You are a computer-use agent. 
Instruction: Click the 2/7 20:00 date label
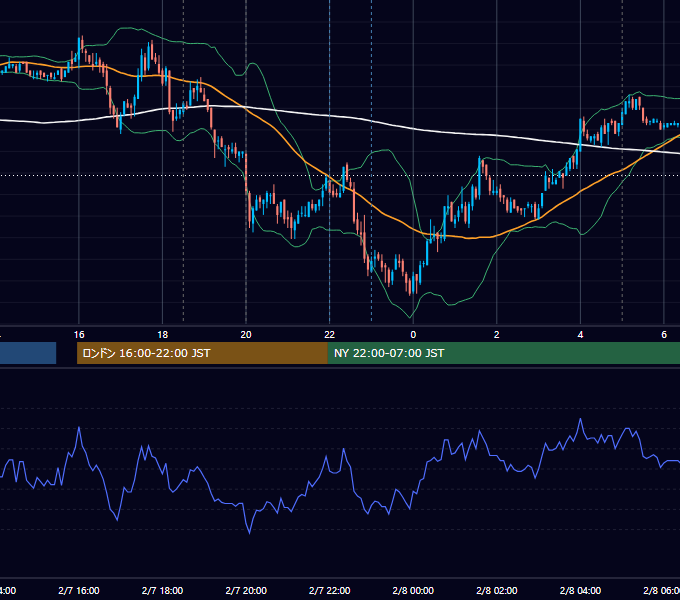click(246, 590)
